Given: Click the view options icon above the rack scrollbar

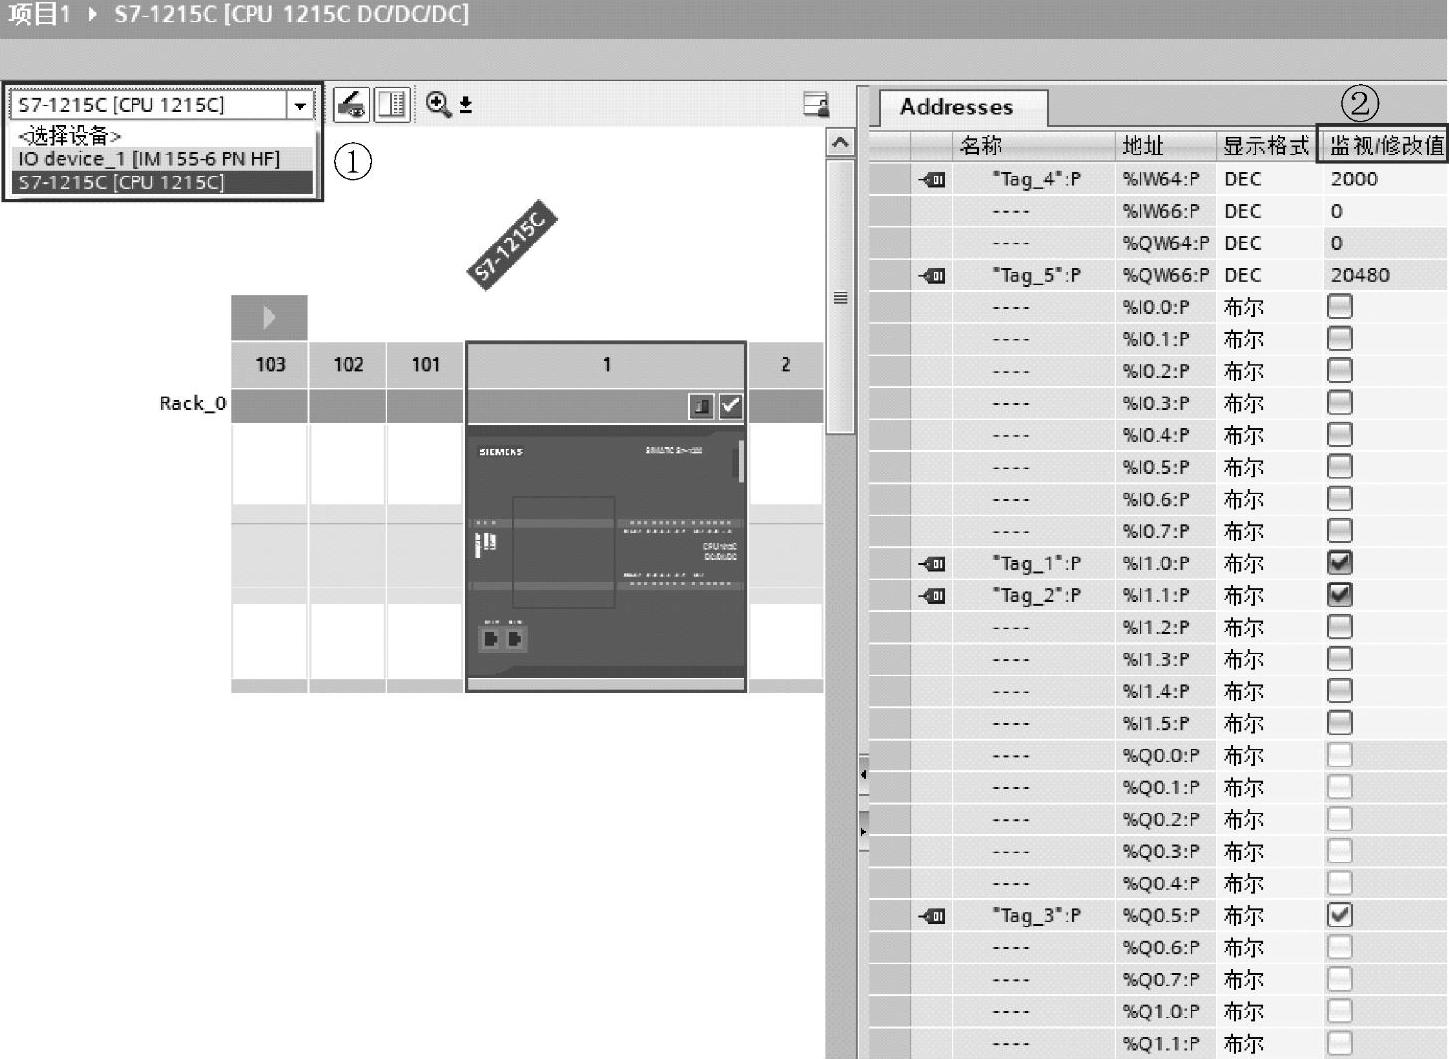Looking at the screenshot, I should pyautogui.click(x=817, y=104).
